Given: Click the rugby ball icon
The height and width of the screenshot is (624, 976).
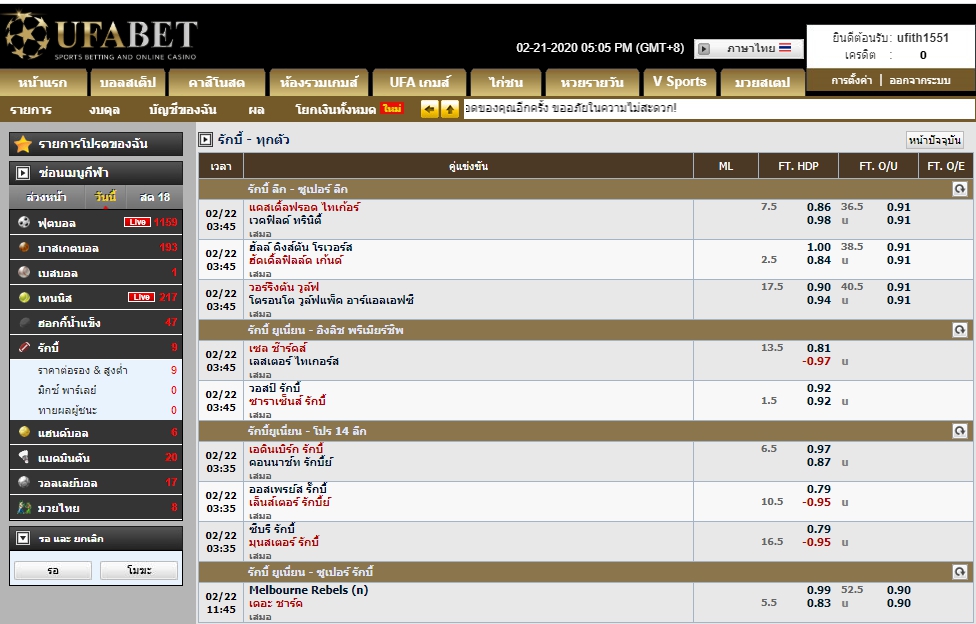Looking at the screenshot, I should pos(24,347).
